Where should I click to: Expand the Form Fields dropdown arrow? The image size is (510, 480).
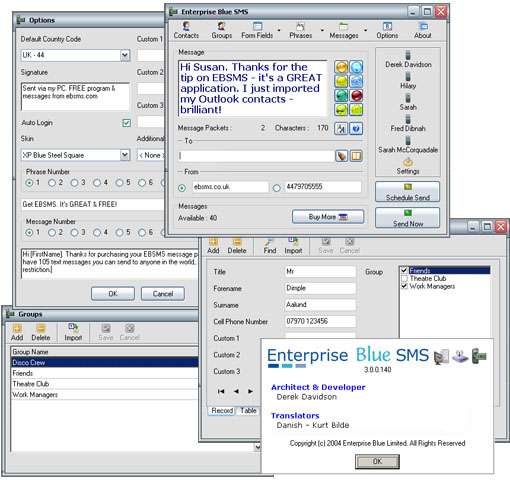pos(279,30)
